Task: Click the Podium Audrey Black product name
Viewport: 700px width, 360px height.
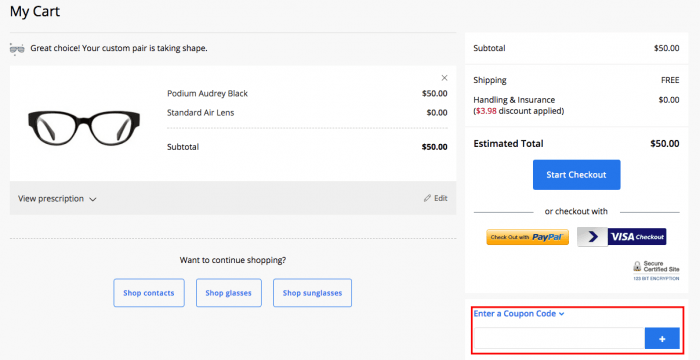Action: coord(207,93)
